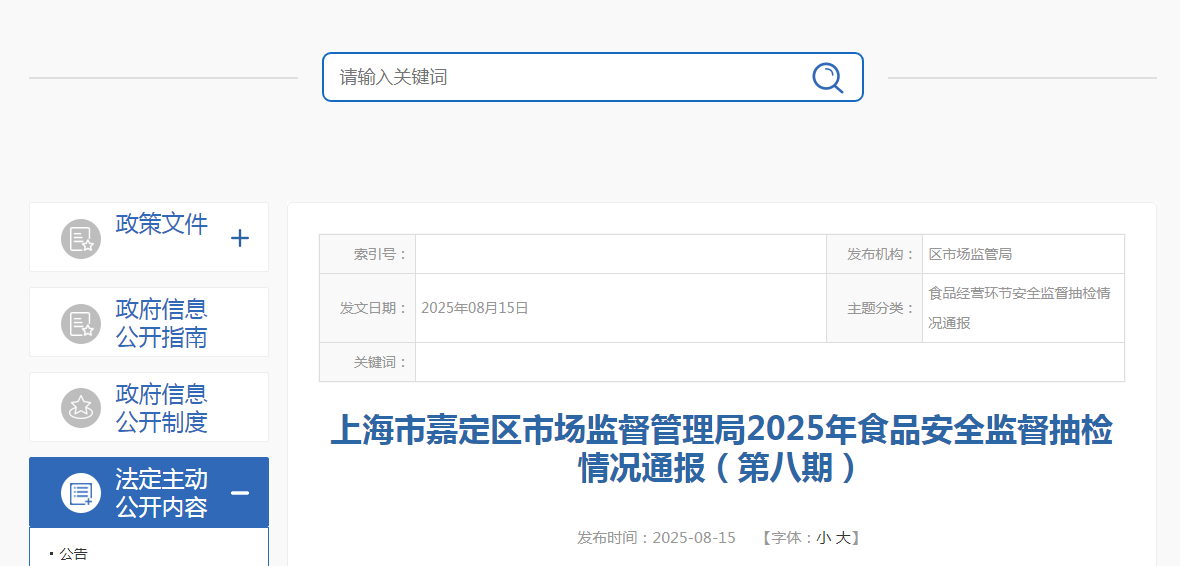Focus the keyword search input field
Image resolution: width=1180 pixels, height=566 pixels.
pyautogui.click(x=592, y=77)
